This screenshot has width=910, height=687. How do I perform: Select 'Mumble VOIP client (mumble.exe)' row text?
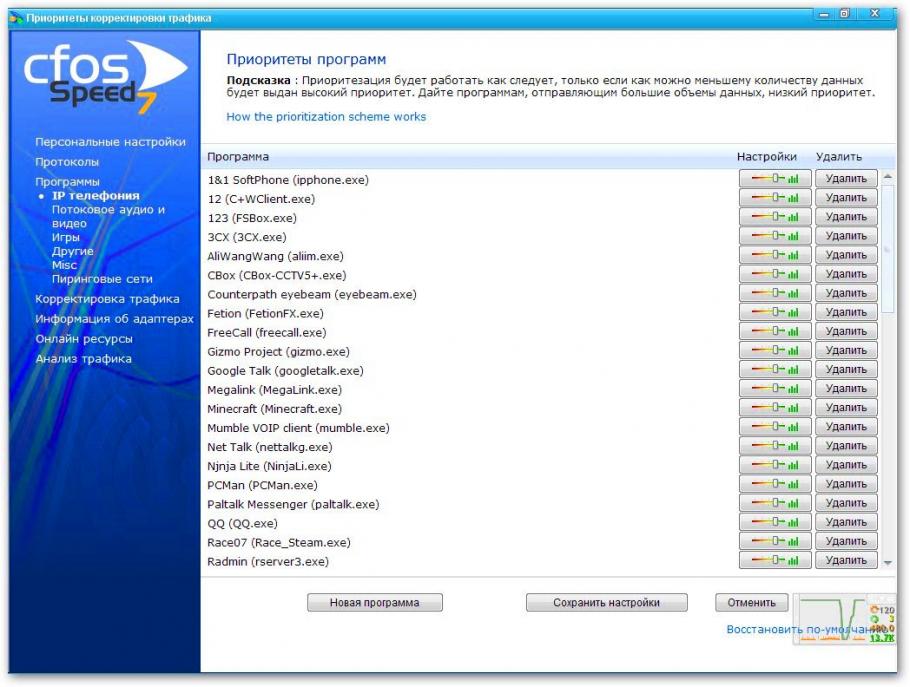298,428
